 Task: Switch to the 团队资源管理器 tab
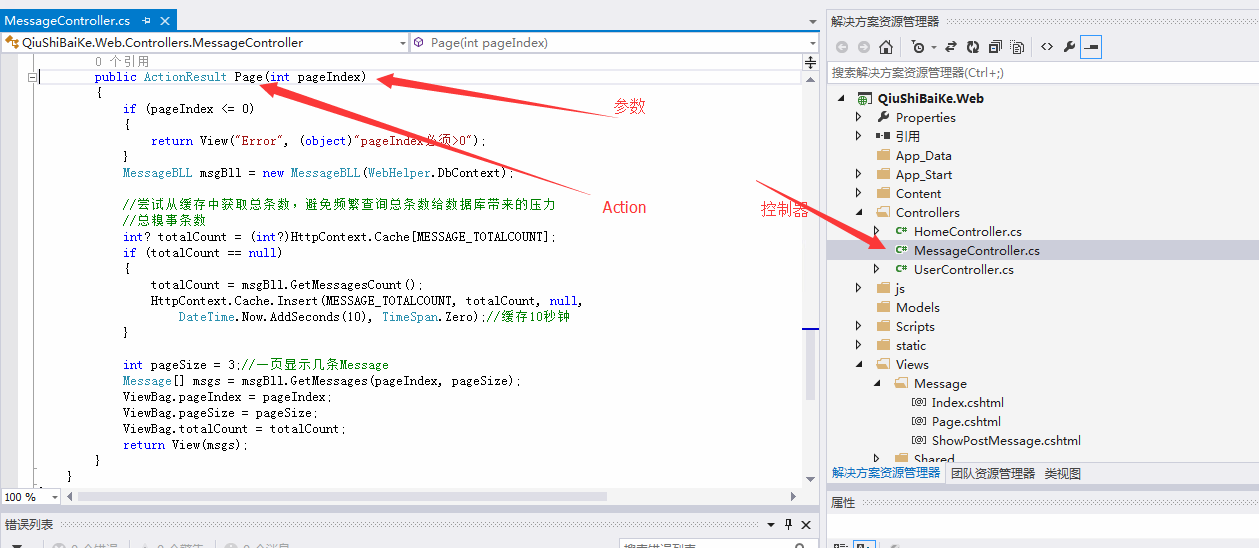[993, 473]
